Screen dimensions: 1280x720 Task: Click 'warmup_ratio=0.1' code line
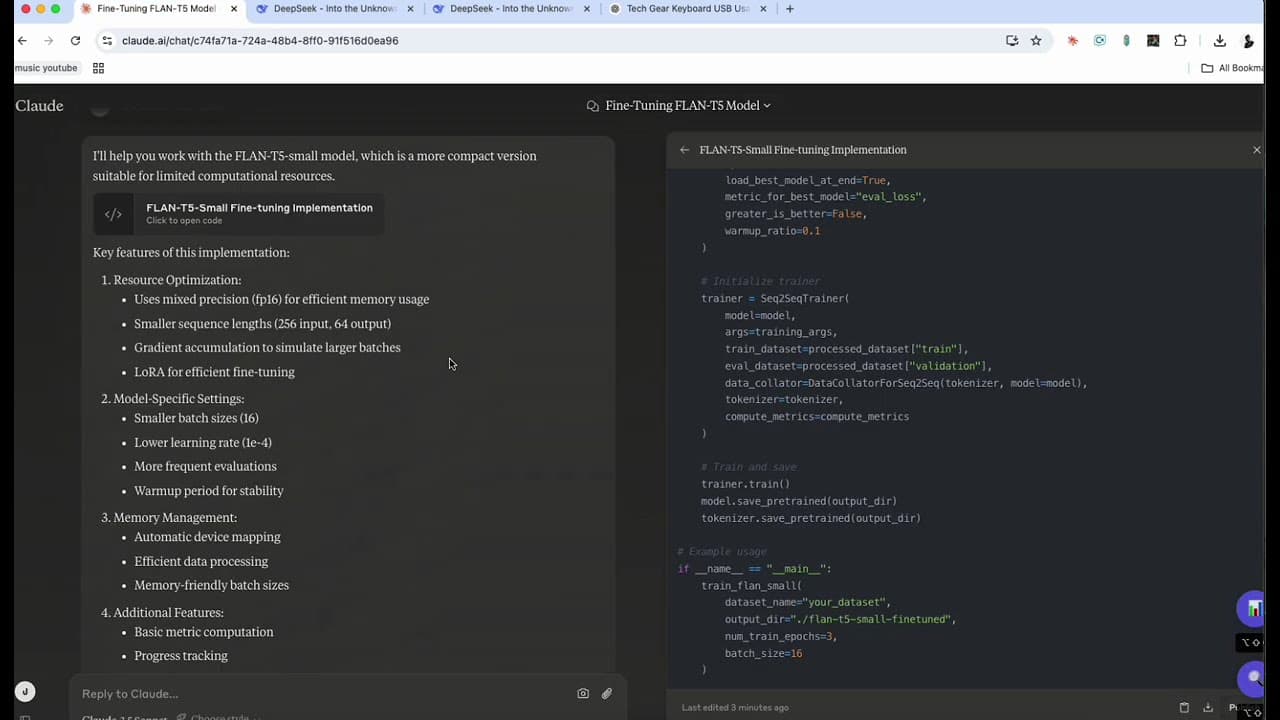(772, 231)
